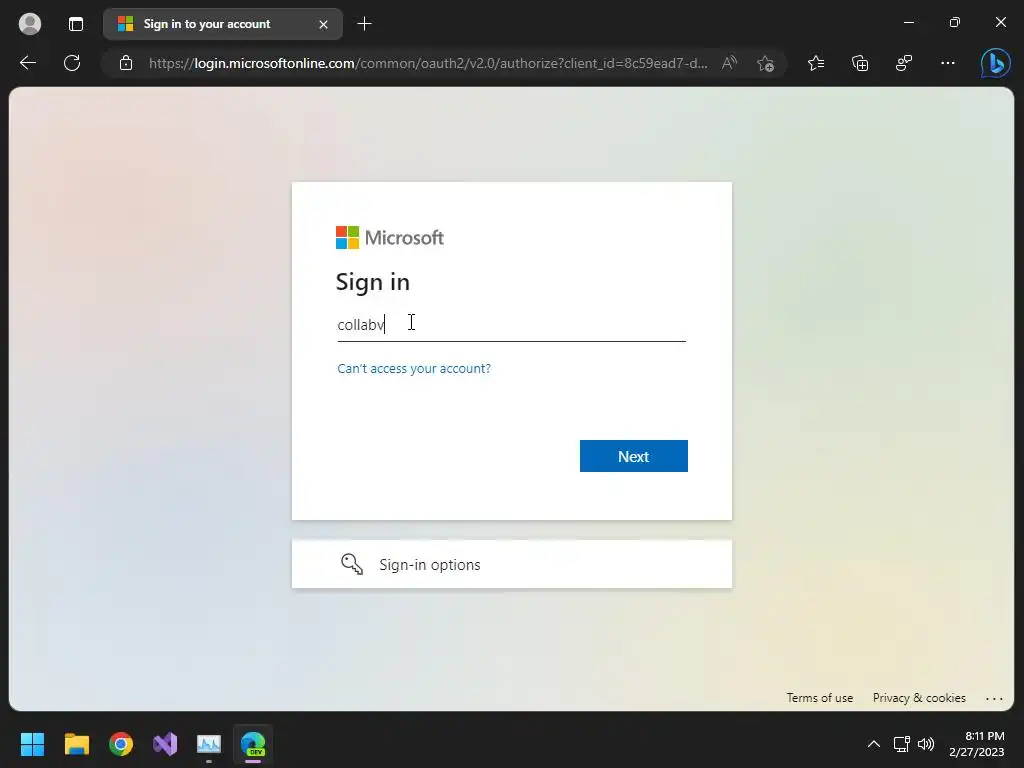The height and width of the screenshot is (768, 1024).
Task: Open Terms of use link
Action: 820,697
